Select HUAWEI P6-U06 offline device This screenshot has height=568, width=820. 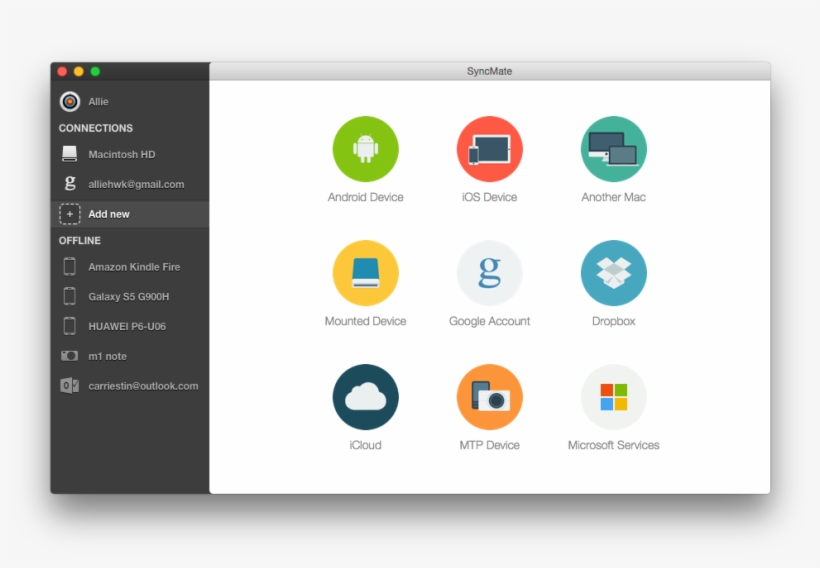130,326
